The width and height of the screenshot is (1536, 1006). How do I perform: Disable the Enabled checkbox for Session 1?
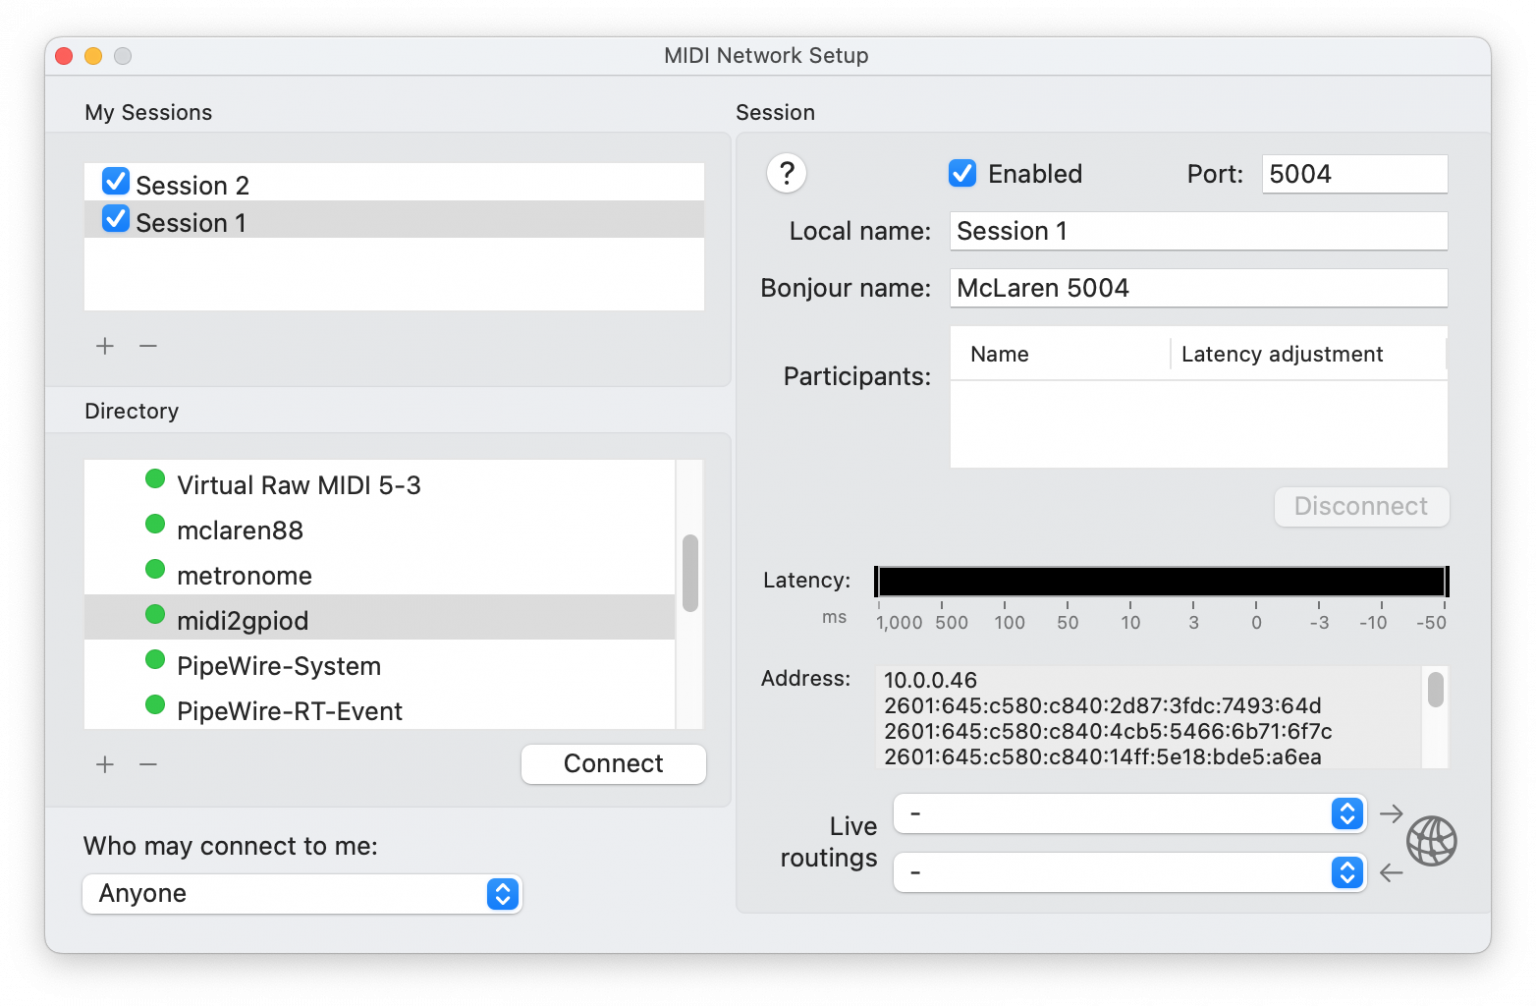pos(961,172)
